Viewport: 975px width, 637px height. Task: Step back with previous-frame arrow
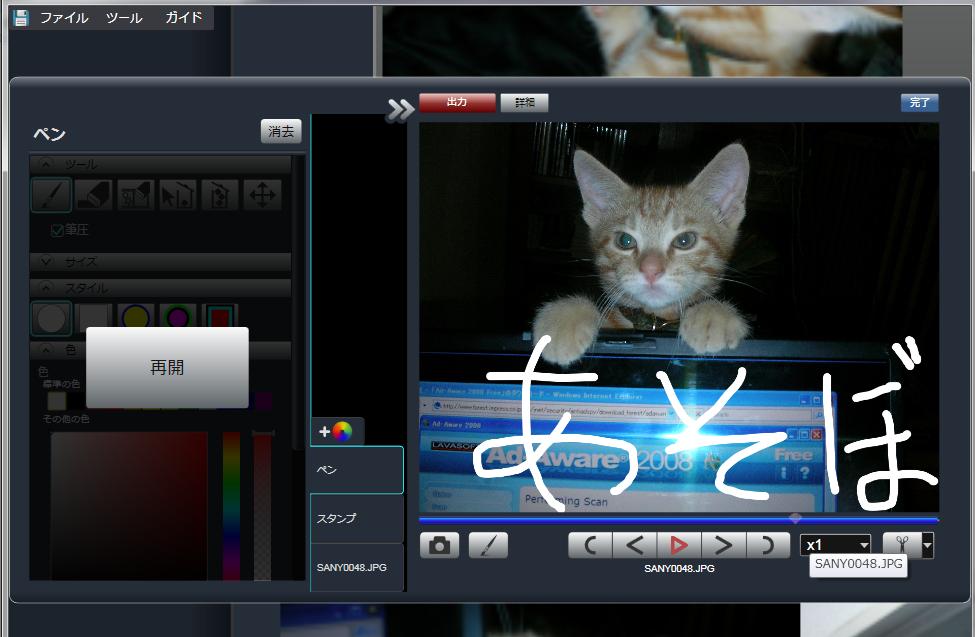click(635, 546)
